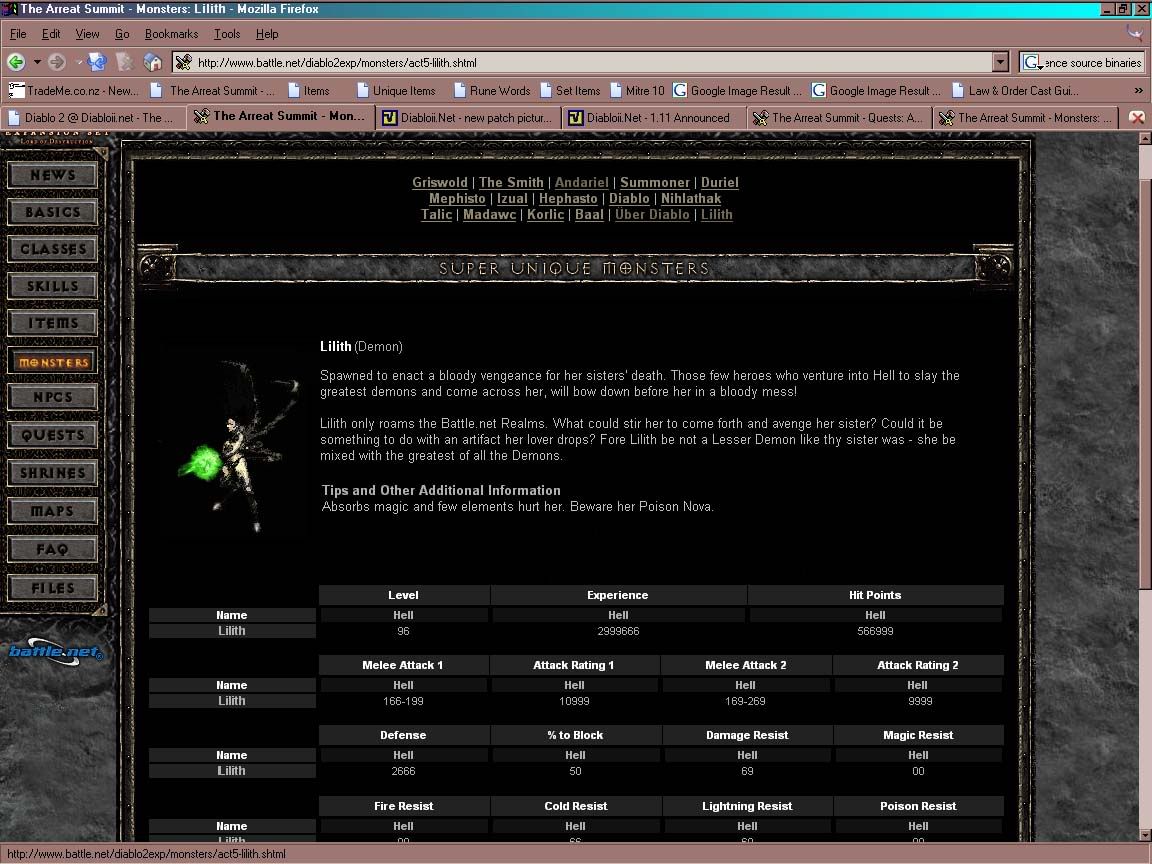Open the Go menu

click(122, 34)
